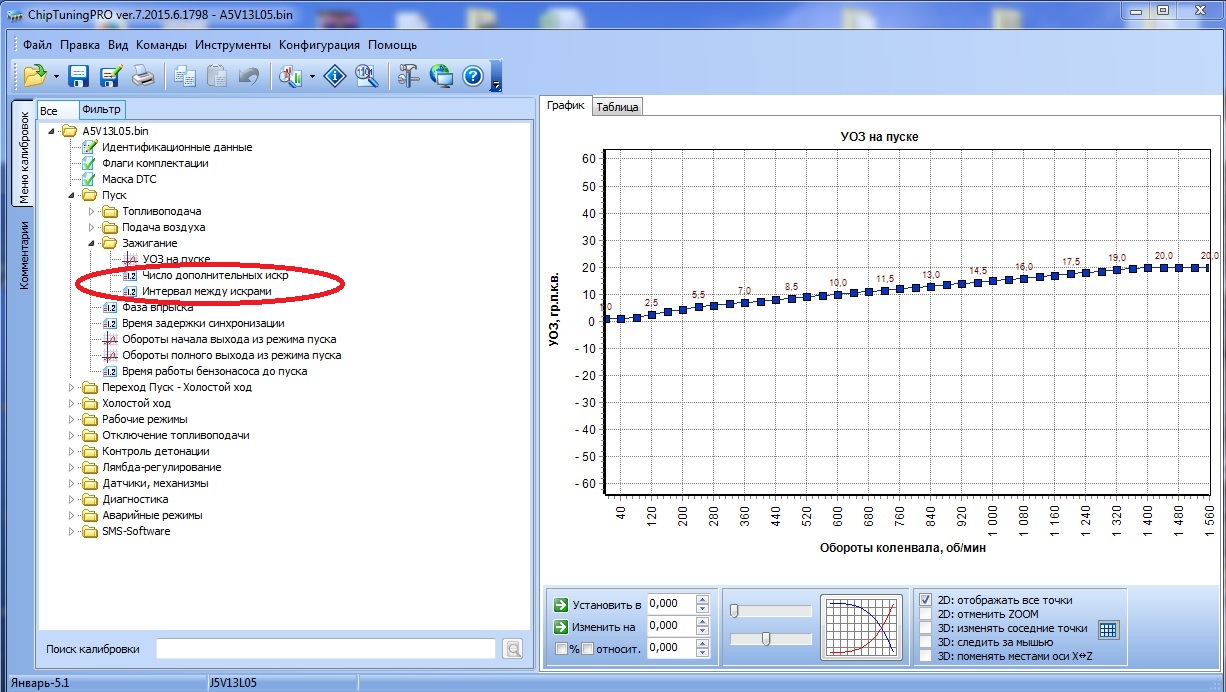Select the Фильтр tab
Viewport: 1226px width, 692px height.
(101, 110)
